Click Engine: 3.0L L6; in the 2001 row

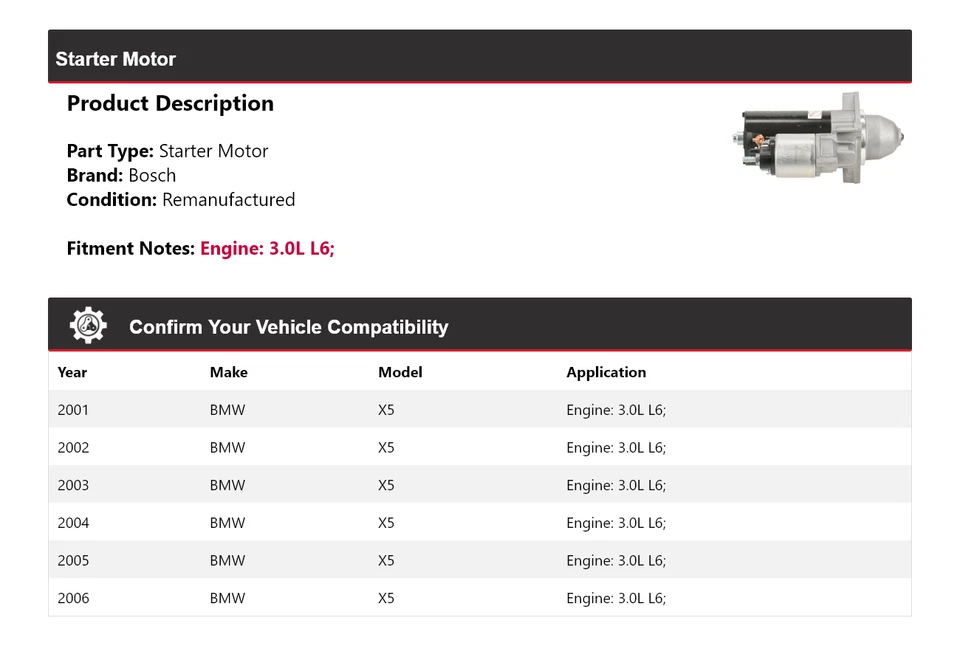click(616, 410)
